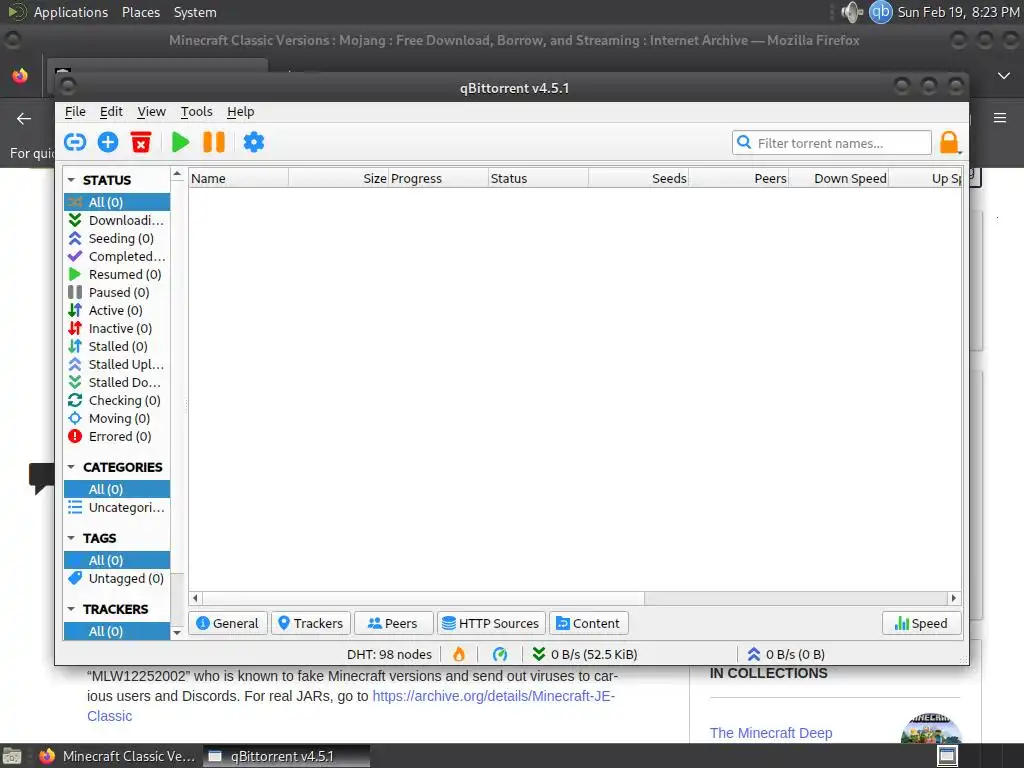Image resolution: width=1024 pixels, height=768 pixels.
Task: Click the orange Pause icon in toolbar
Action: tap(214, 142)
